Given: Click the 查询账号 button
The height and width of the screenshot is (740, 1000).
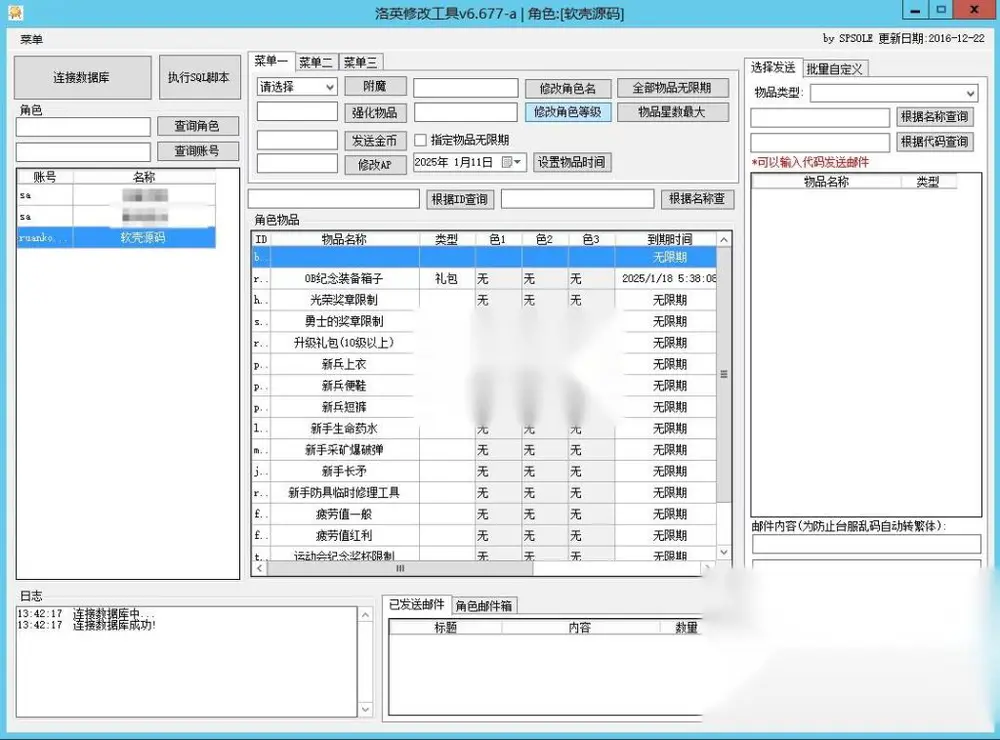Looking at the screenshot, I should (x=198, y=151).
